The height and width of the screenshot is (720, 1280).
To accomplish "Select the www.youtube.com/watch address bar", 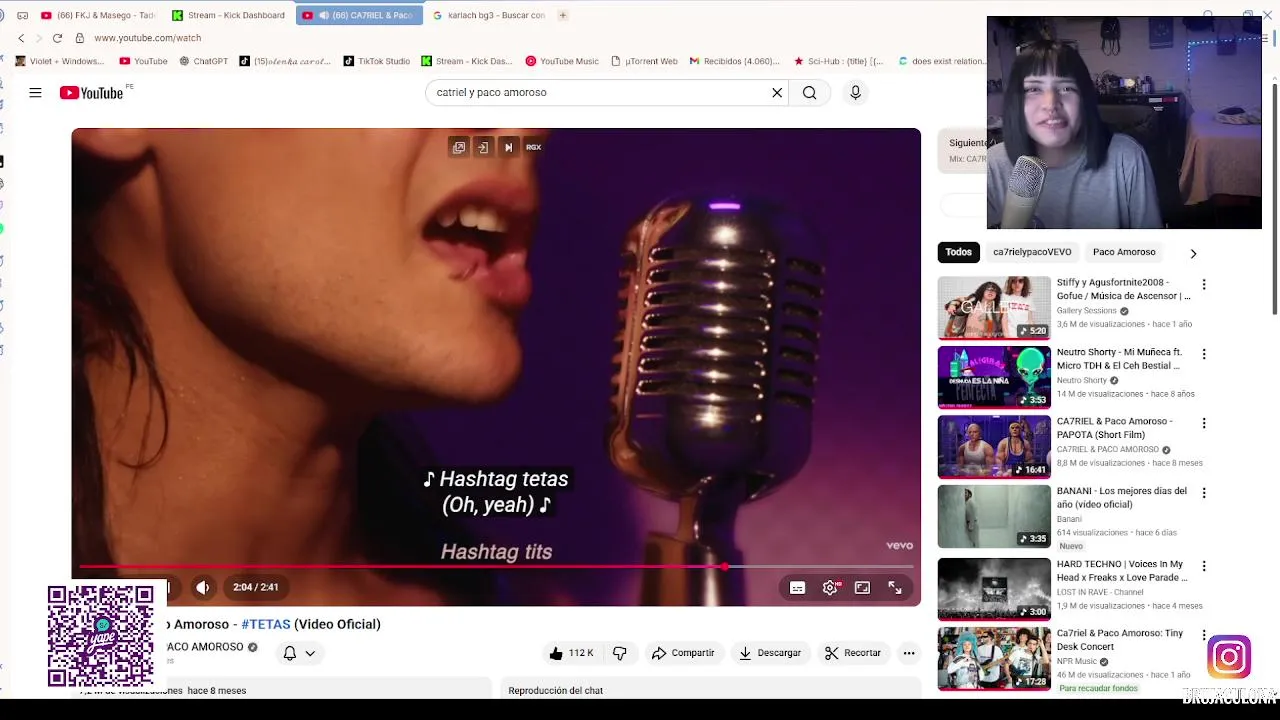I will pos(147,38).
